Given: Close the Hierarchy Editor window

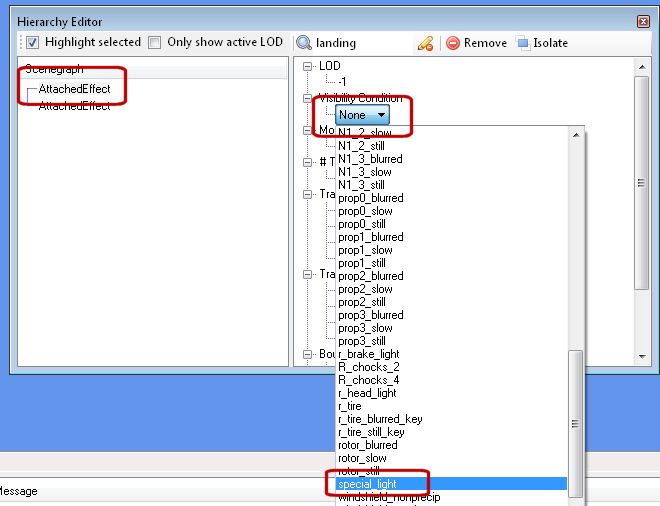Looking at the screenshot, I should pyautogui.click(x=643, y=21).
